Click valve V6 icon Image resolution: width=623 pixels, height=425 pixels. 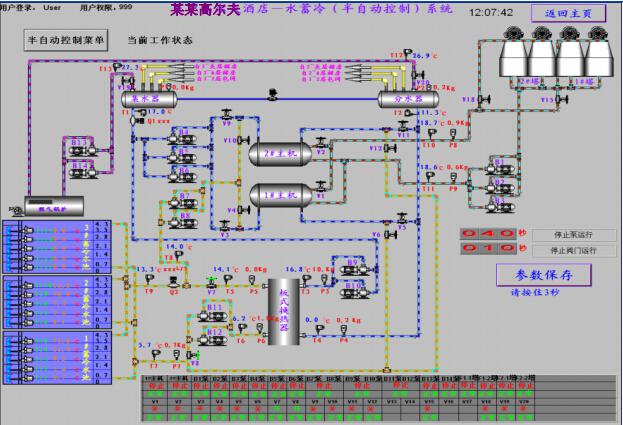coord(391,235)
